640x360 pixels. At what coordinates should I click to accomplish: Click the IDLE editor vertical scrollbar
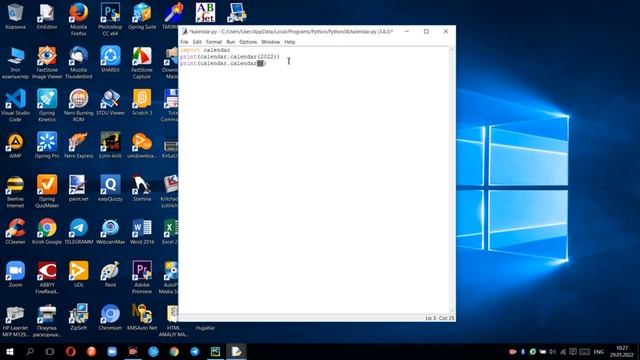(451, 180)
